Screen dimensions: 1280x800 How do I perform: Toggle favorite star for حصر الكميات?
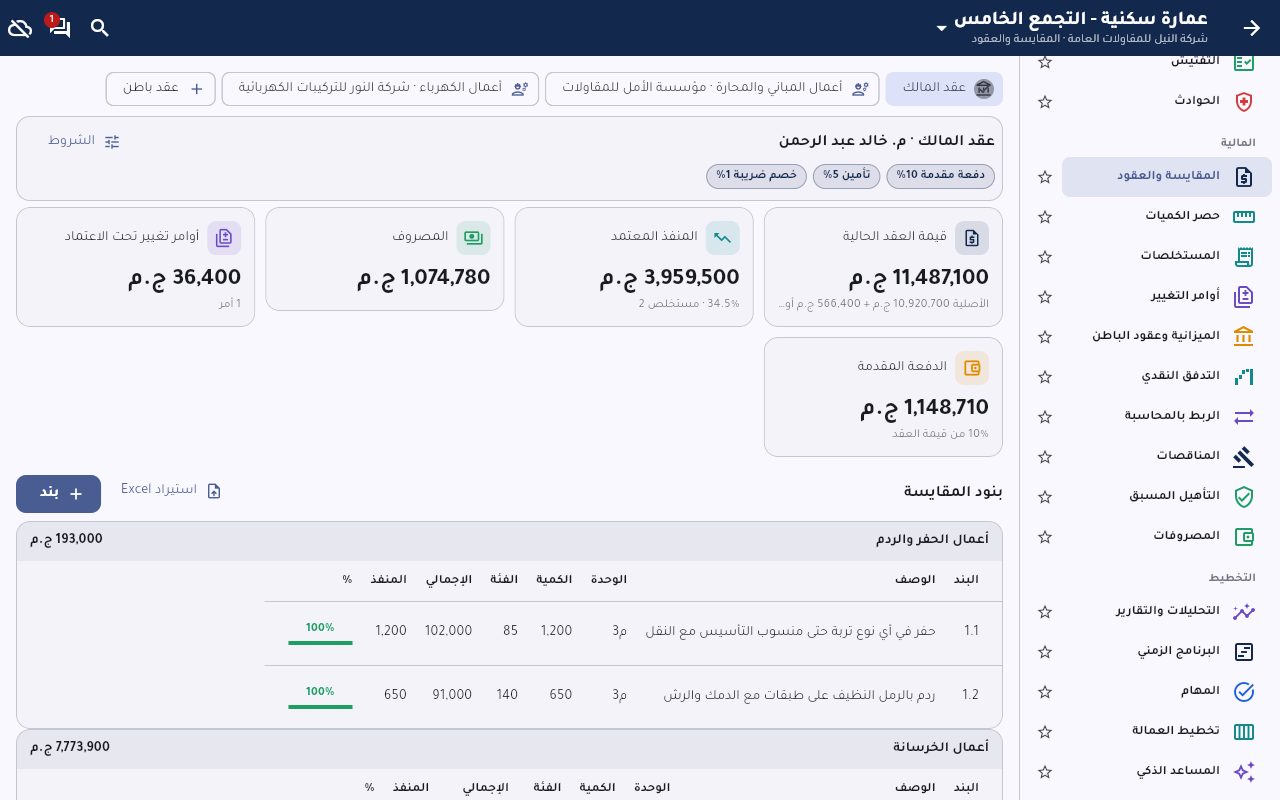pyautogui.click(x=1045, y=217)
